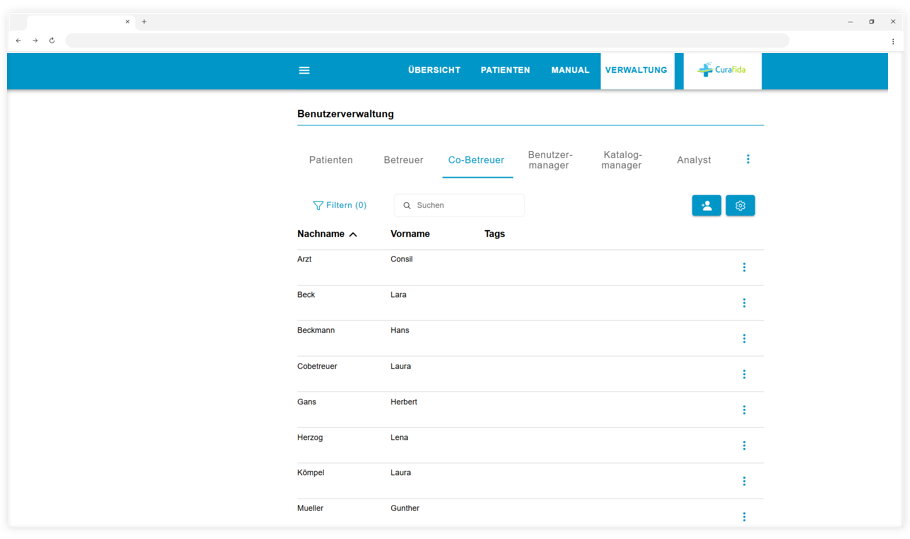Switch to the Benutzermanager tab
Viewport: 910px width, 539px height.
tap(550, 160)
